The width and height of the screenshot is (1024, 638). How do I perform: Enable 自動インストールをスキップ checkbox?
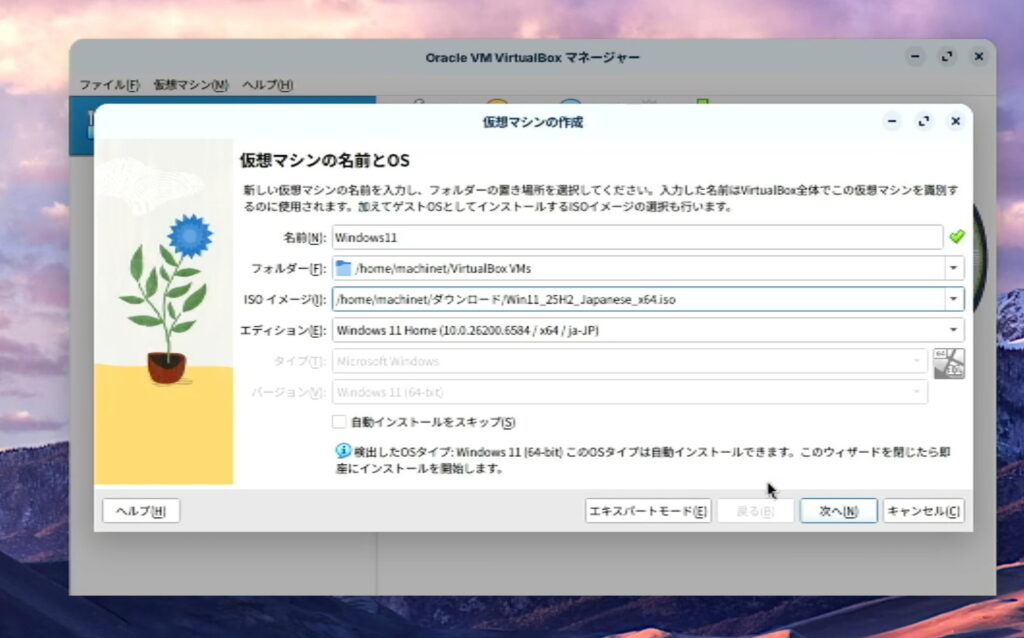(x=340, y=422)
